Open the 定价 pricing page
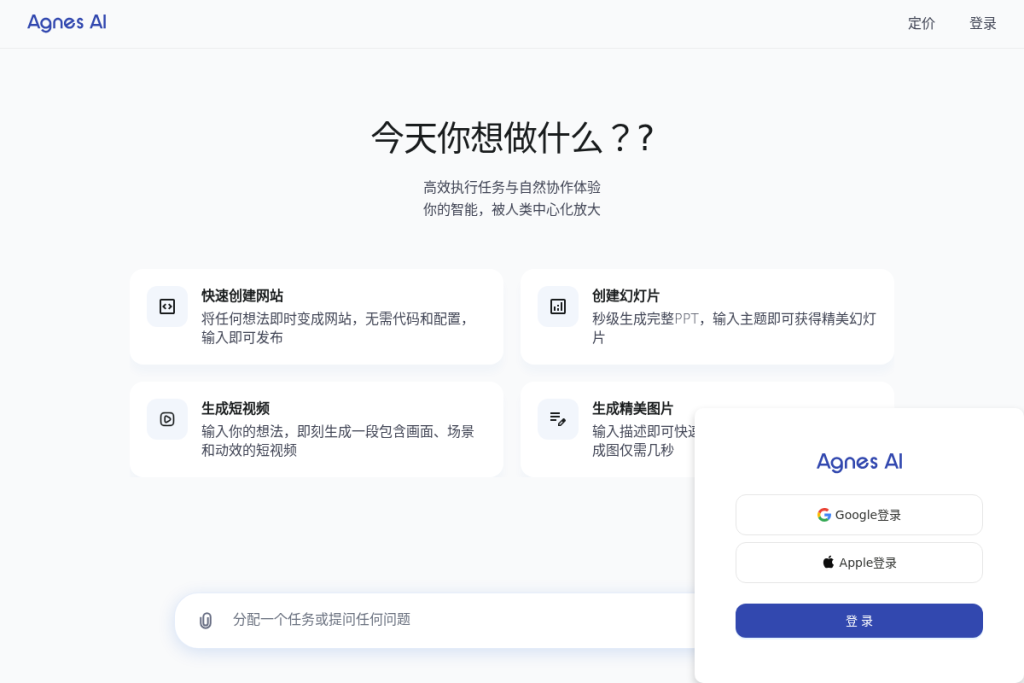1024x683 pixels. [x=921, y=24]
